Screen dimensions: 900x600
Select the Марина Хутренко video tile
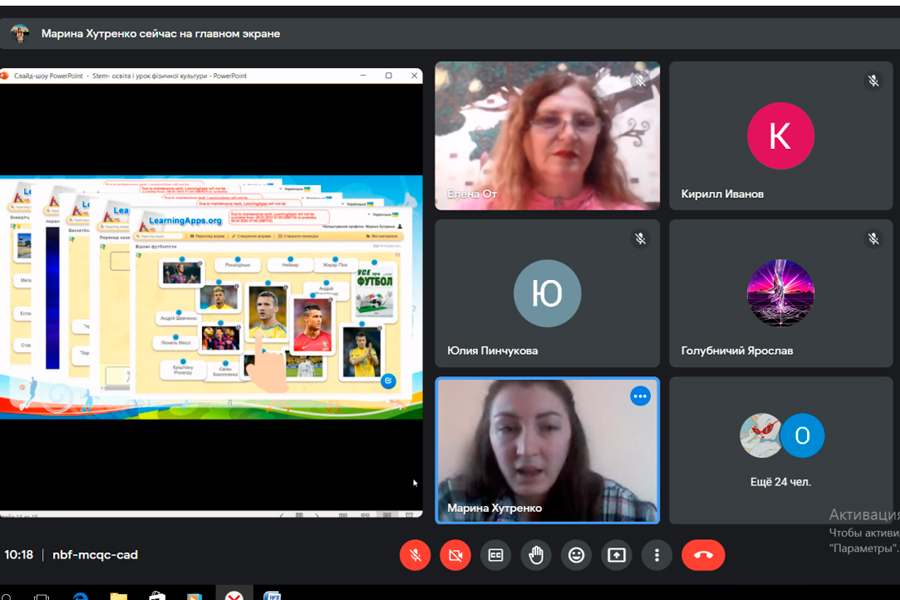click(547, 450)
